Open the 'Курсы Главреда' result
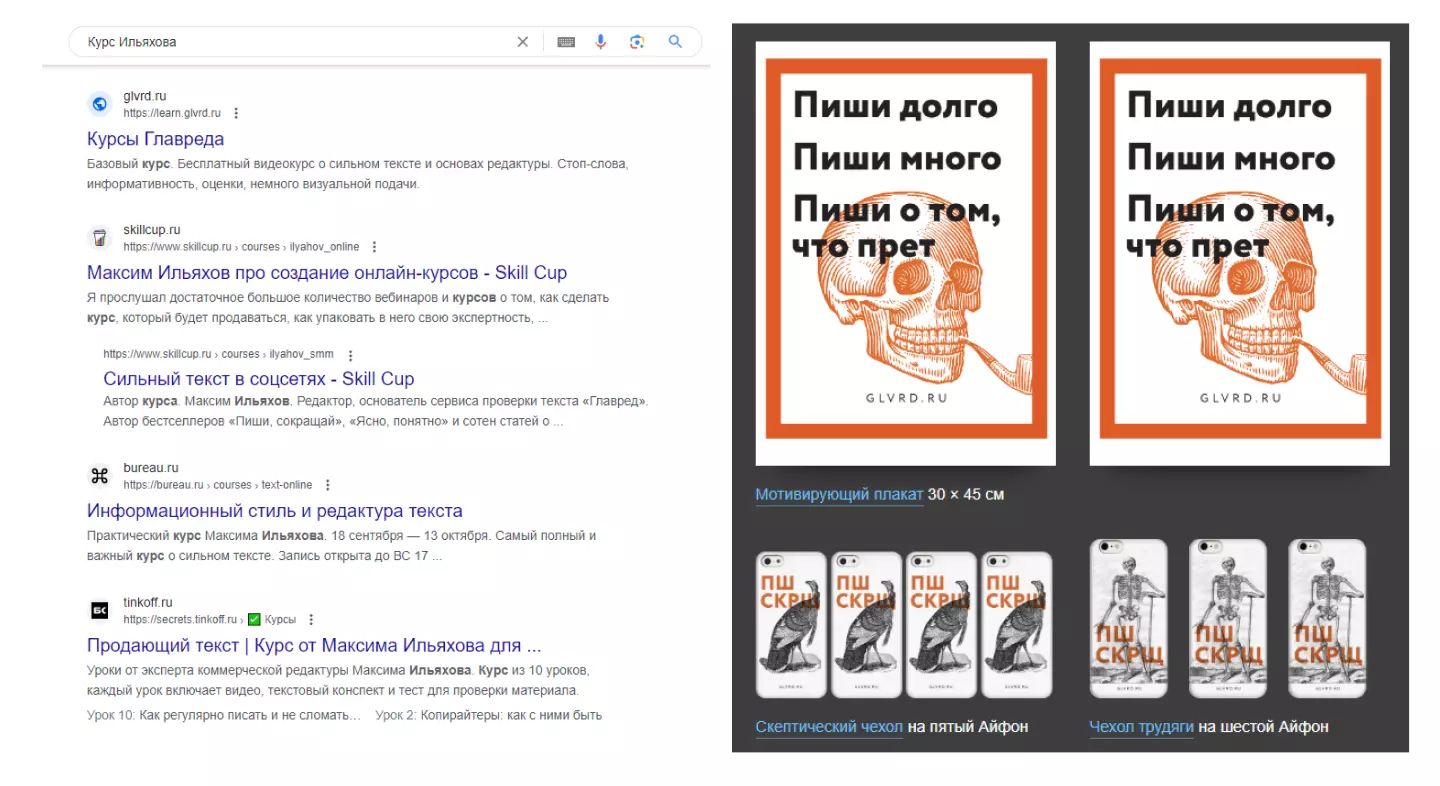The height and width of the screenshot is (786, 1440). pyautogui.click(x=155, y=139)
